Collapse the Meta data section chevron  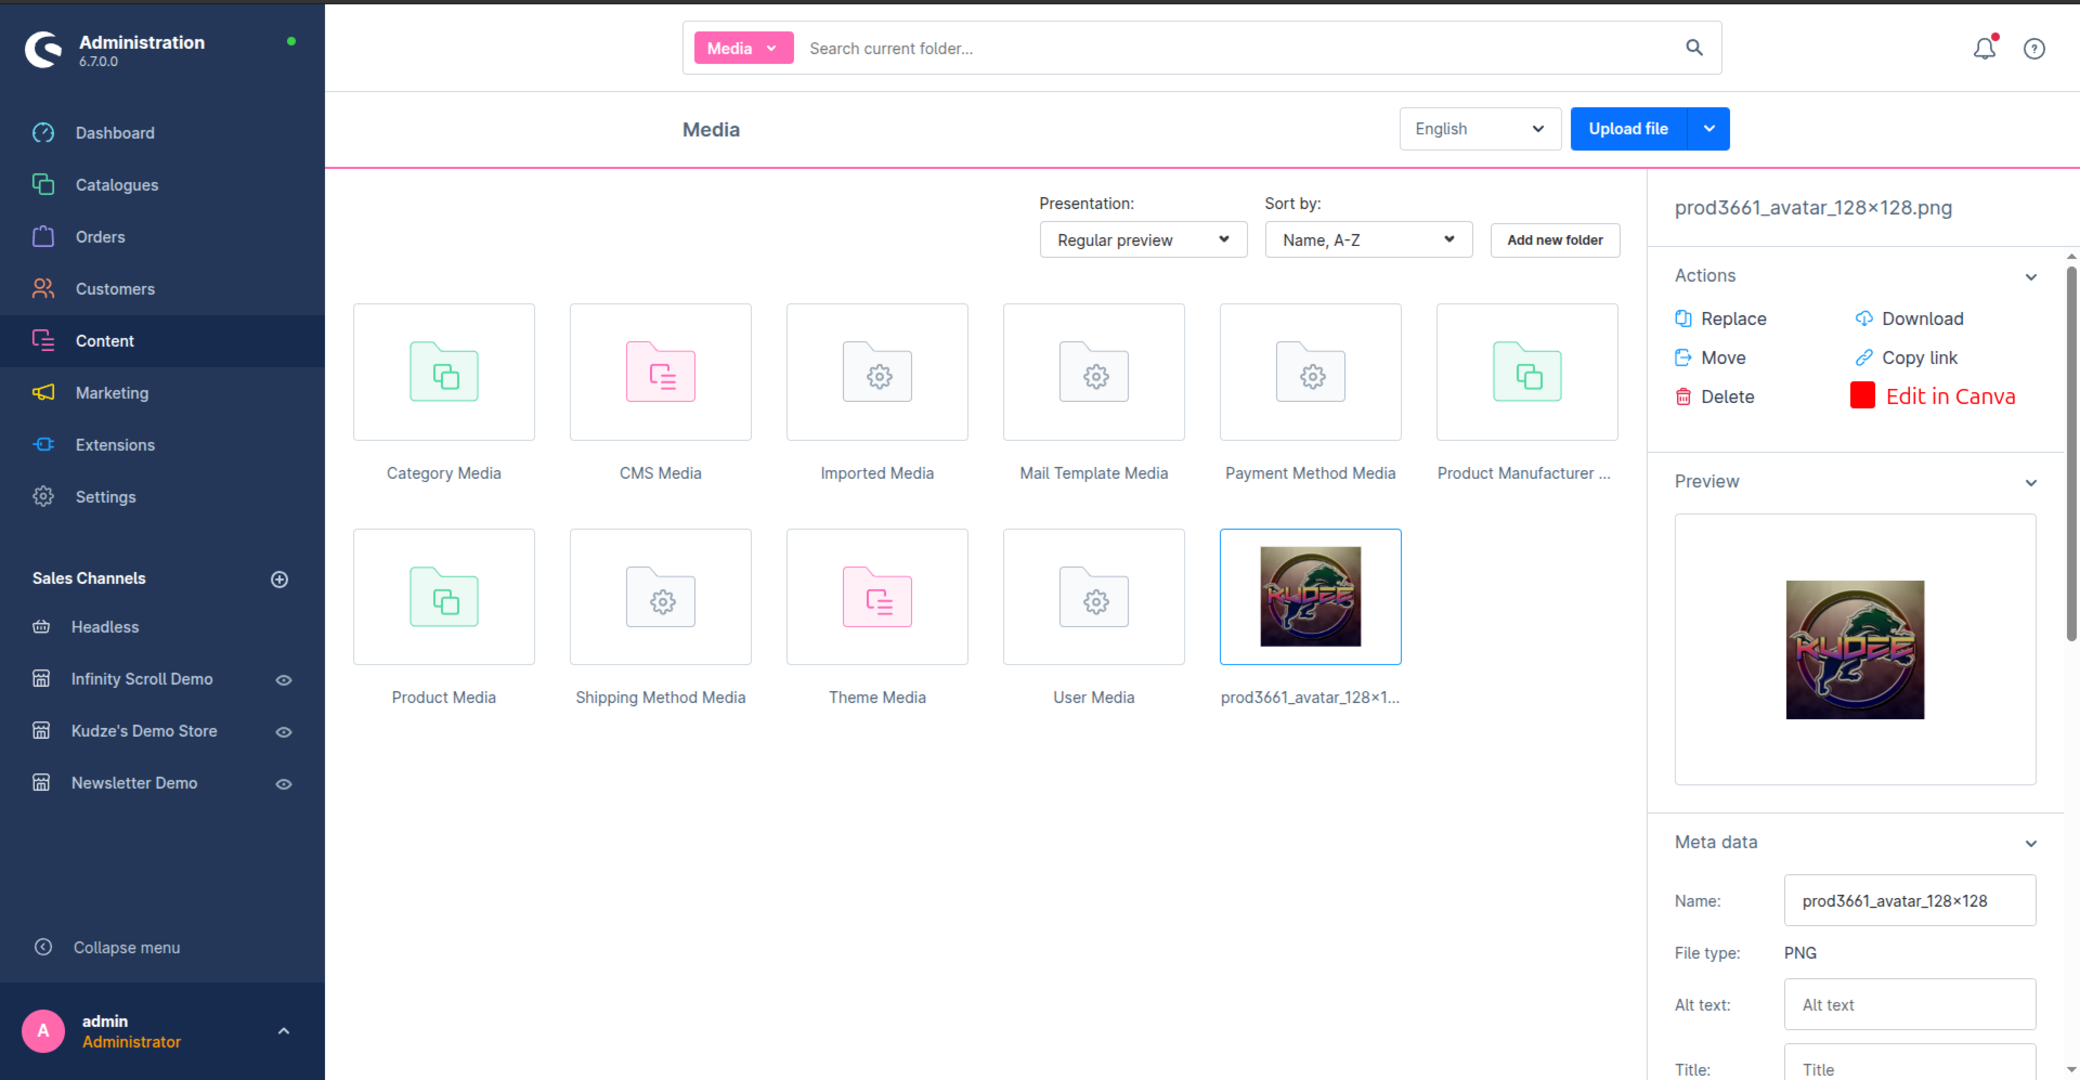[2031, 844]
